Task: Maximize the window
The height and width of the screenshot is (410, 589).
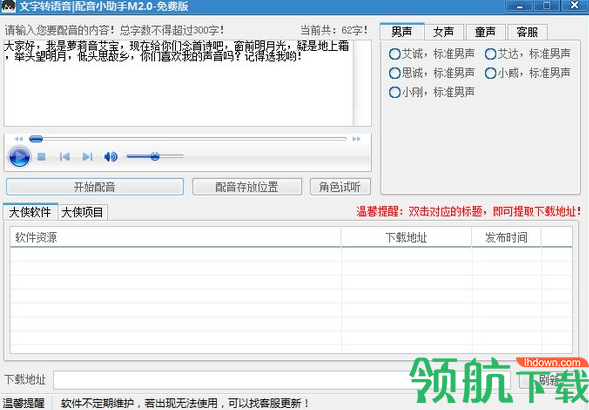Action: 547,6
